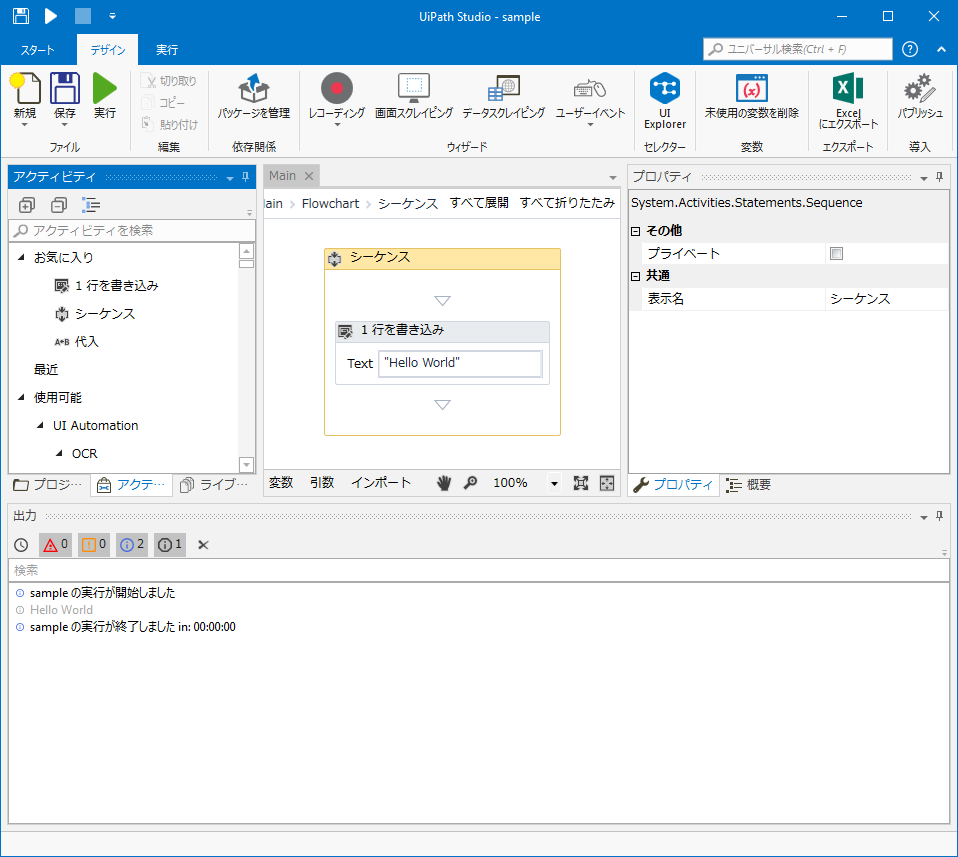Click the stop square icon in title bar
Image resolution: width=958 pixels, height=857 pixels.
[83, 16]
